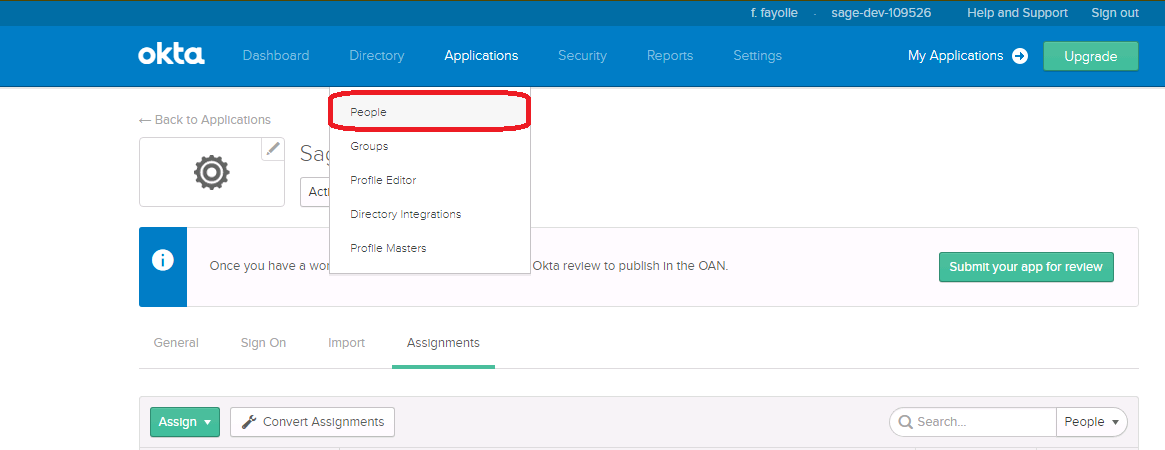Go Back to Applications
Image resolution: width=1165 pixels, height=450 pixels.
205,120
